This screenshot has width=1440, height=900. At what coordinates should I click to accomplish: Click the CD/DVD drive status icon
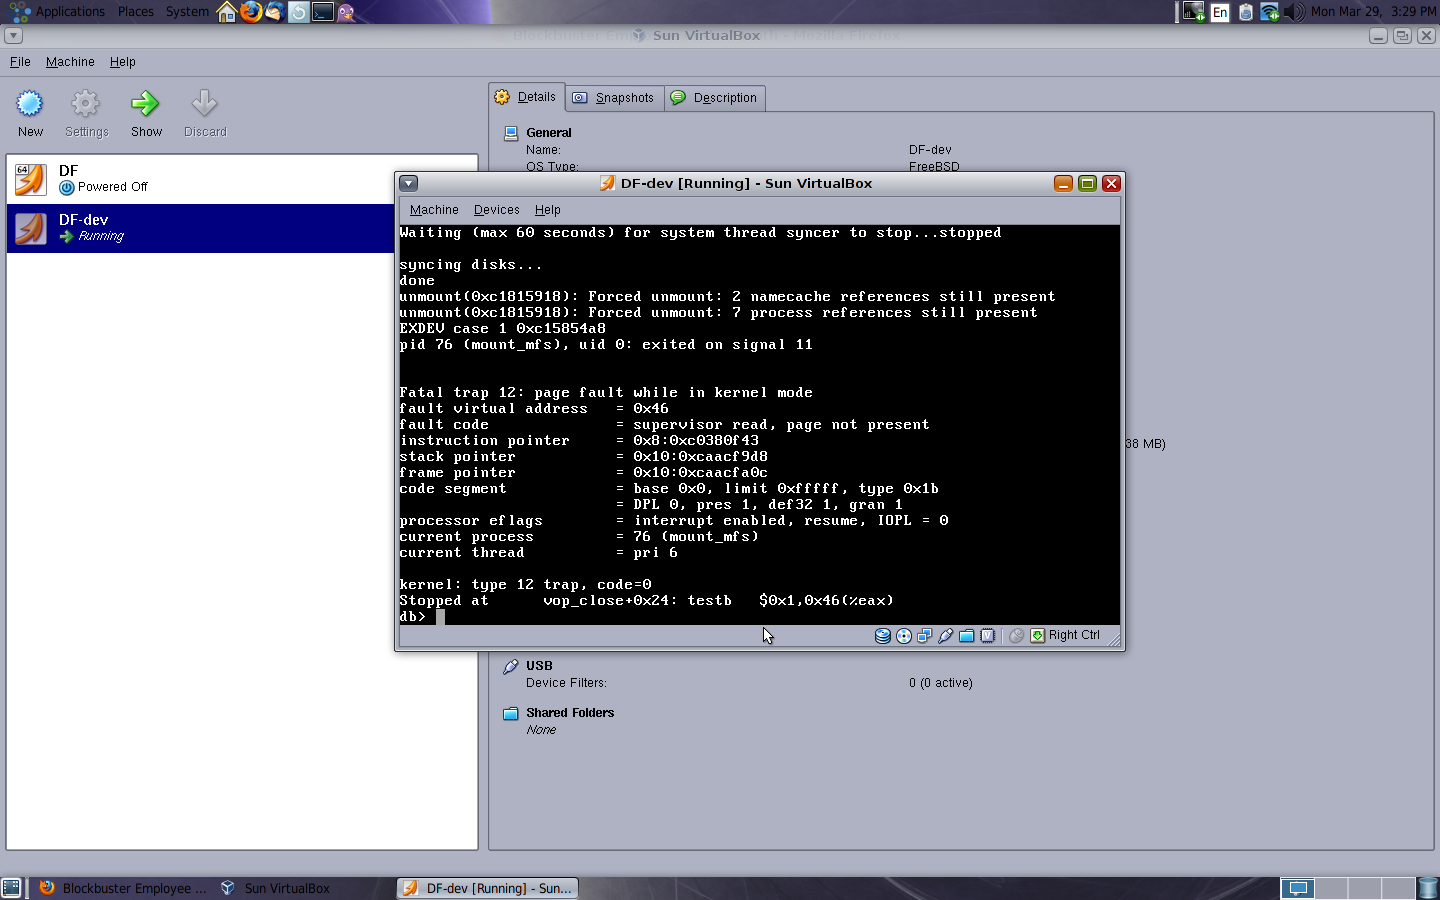[904, 636]
